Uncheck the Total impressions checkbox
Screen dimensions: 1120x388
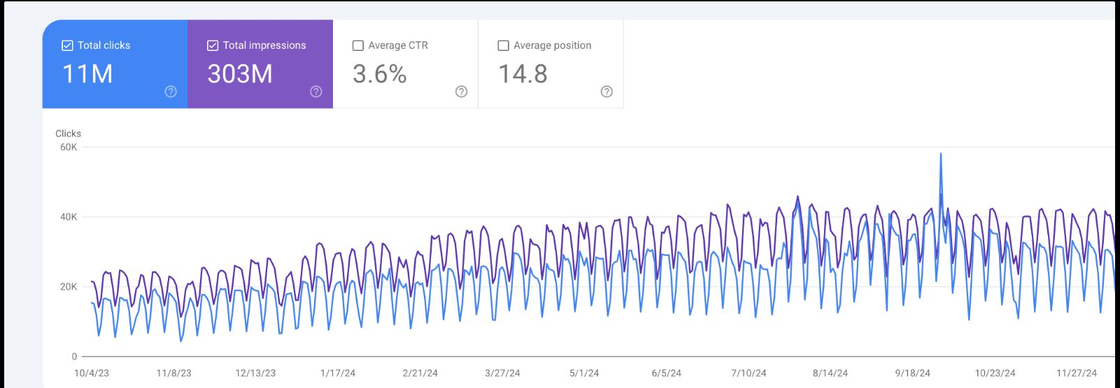coord(212,45)
